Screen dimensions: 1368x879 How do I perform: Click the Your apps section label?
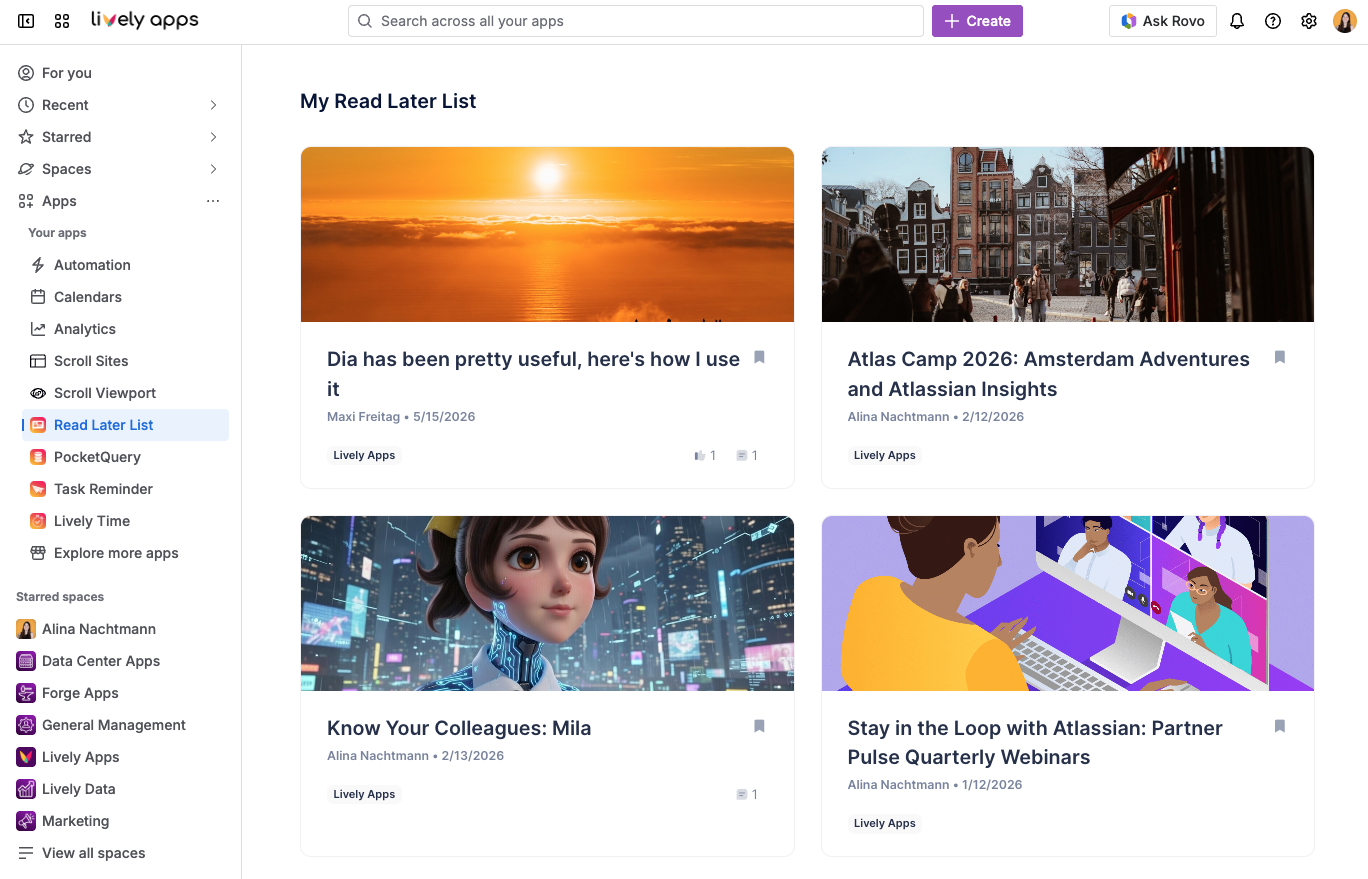57,233
